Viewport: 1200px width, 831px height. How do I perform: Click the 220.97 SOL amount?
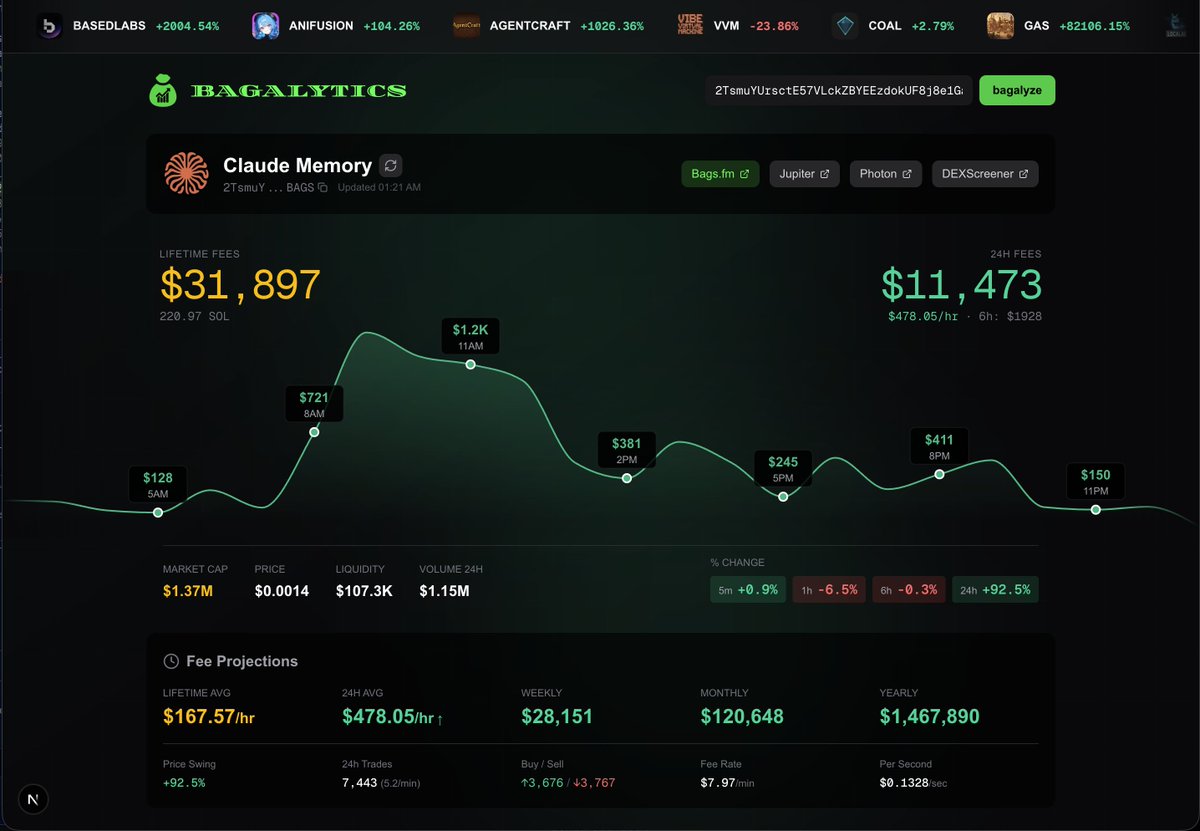[x=195, y=316]
